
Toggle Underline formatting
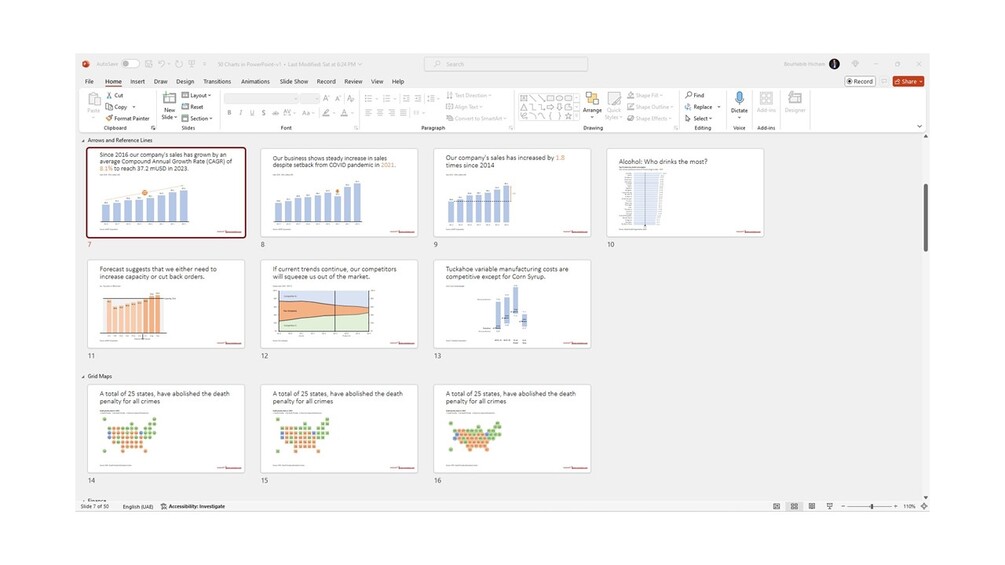coord(252,113)
